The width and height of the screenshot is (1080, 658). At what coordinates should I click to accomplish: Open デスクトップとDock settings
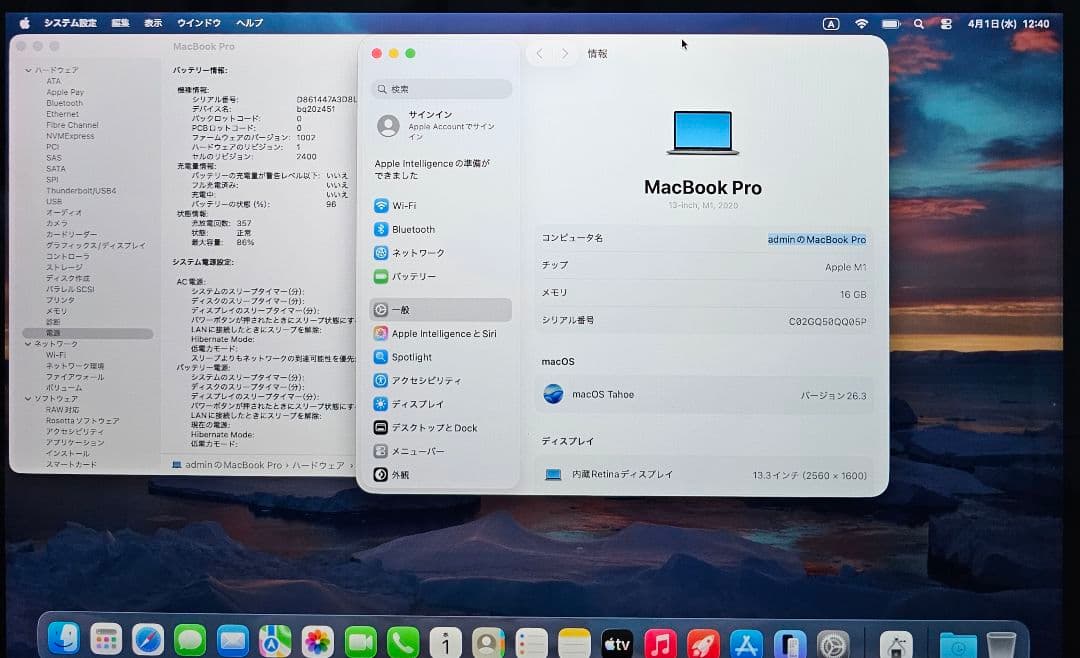441,427
